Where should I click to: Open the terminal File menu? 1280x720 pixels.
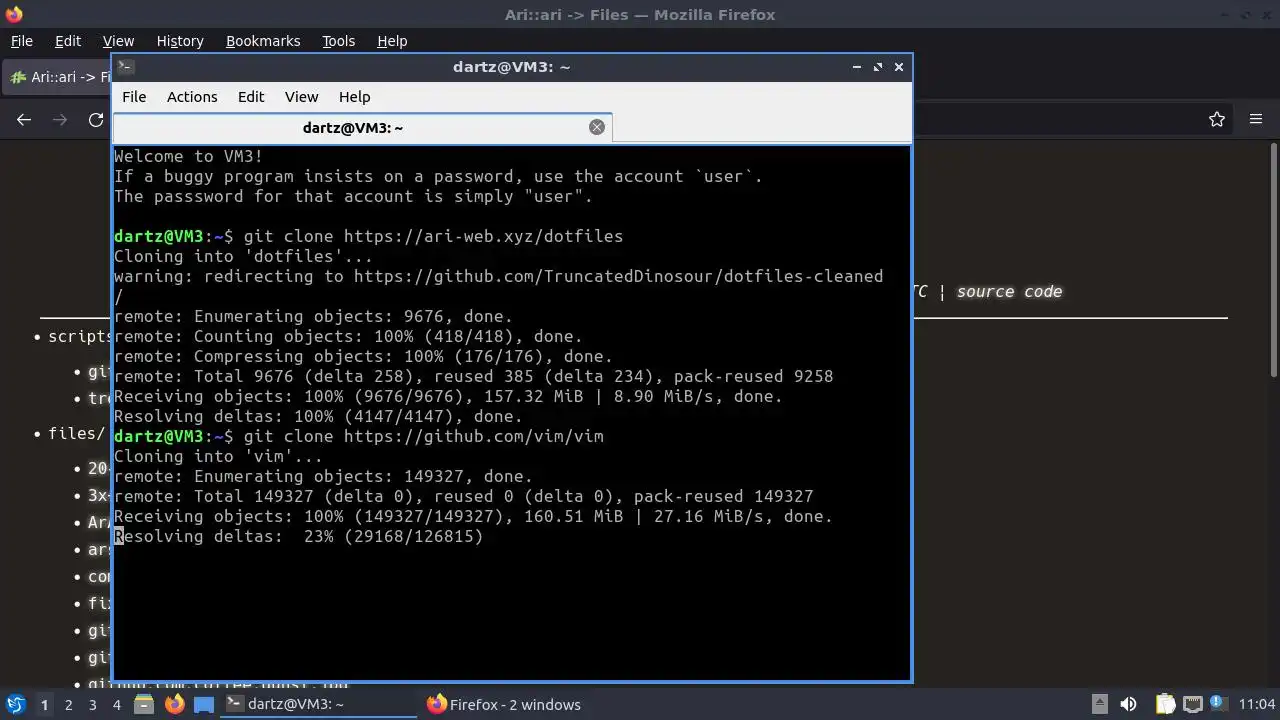[134, 96]
